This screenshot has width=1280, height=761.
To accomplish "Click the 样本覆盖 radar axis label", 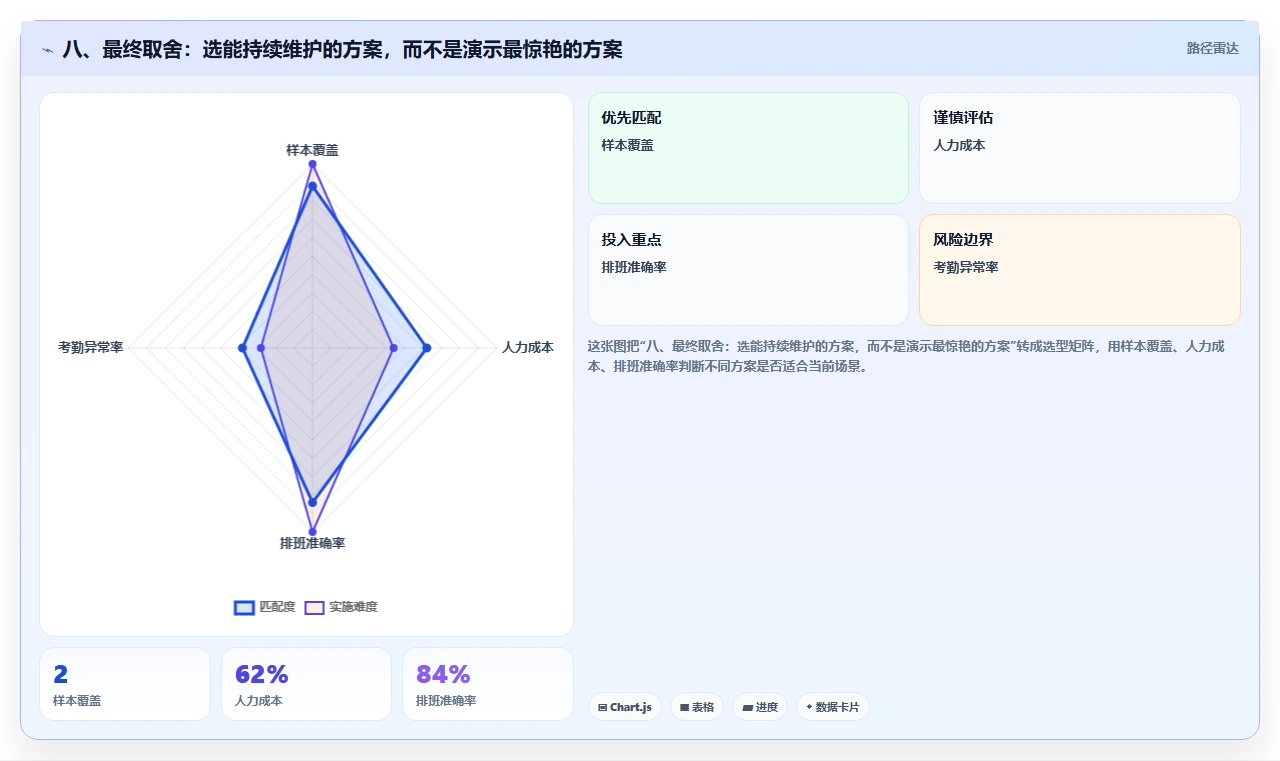I will pos(312,150).
